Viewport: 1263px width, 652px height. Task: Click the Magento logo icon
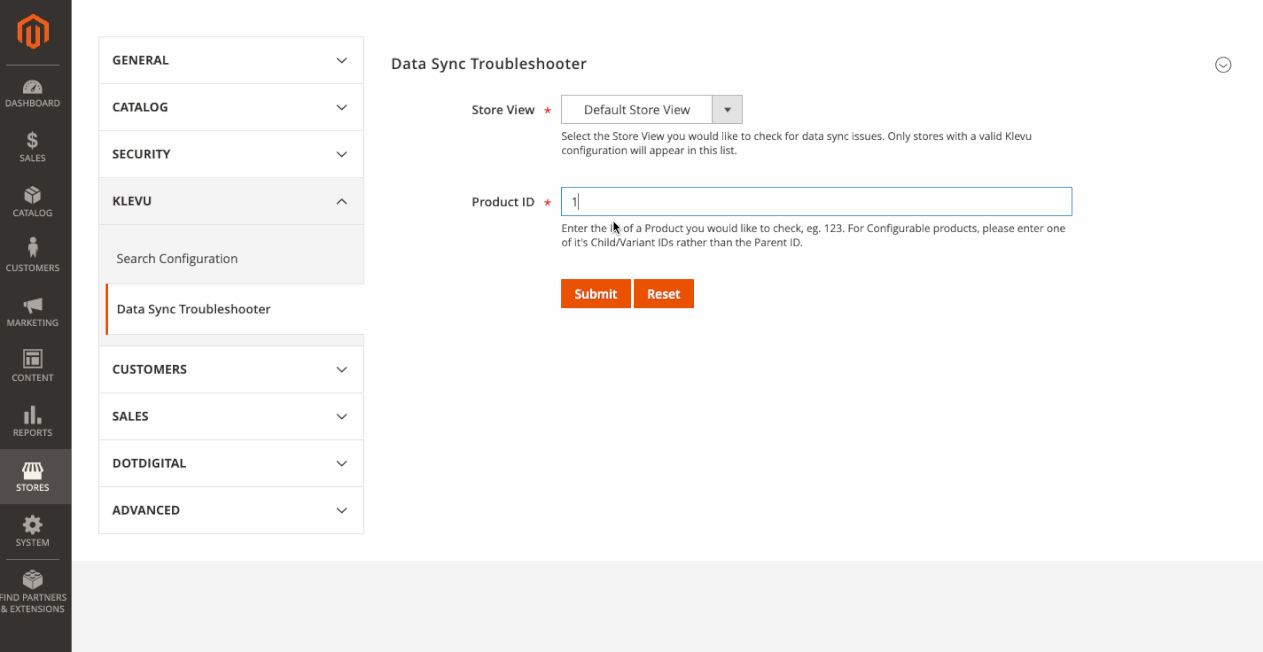point(33,32)
